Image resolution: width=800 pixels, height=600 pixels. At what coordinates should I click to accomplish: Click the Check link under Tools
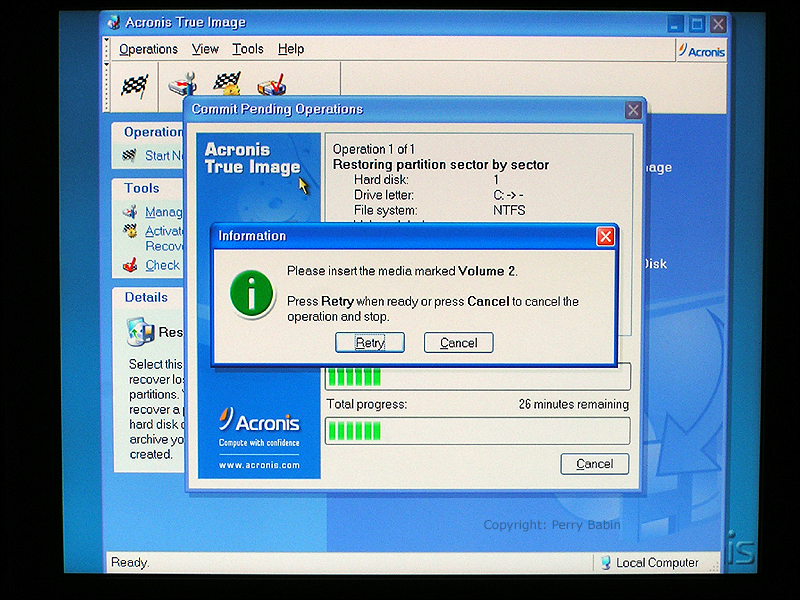click(162, 265)
